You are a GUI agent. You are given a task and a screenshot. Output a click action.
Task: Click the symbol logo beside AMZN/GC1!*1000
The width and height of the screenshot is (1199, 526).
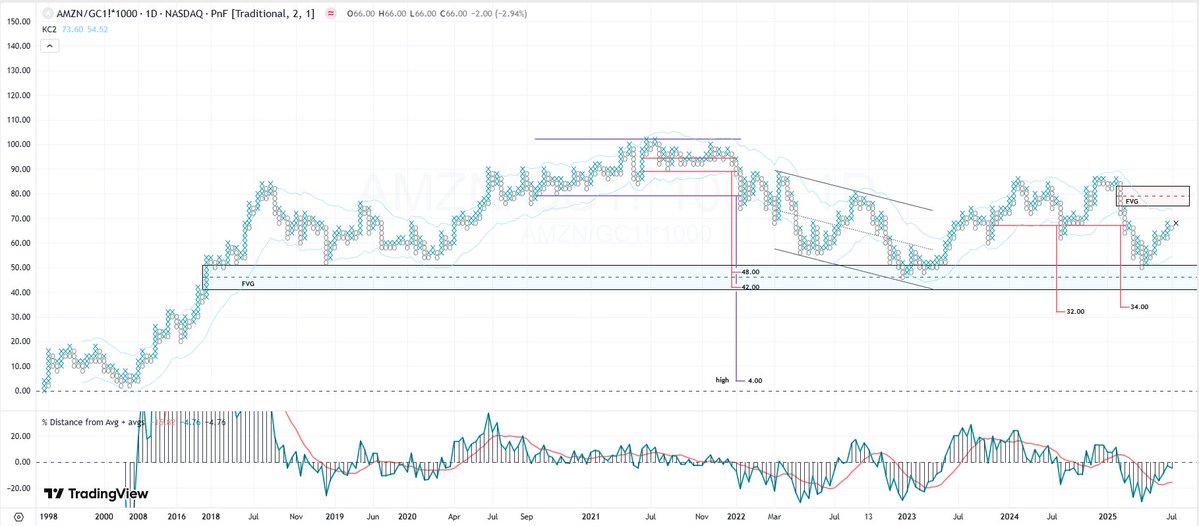tap(50, 14)
